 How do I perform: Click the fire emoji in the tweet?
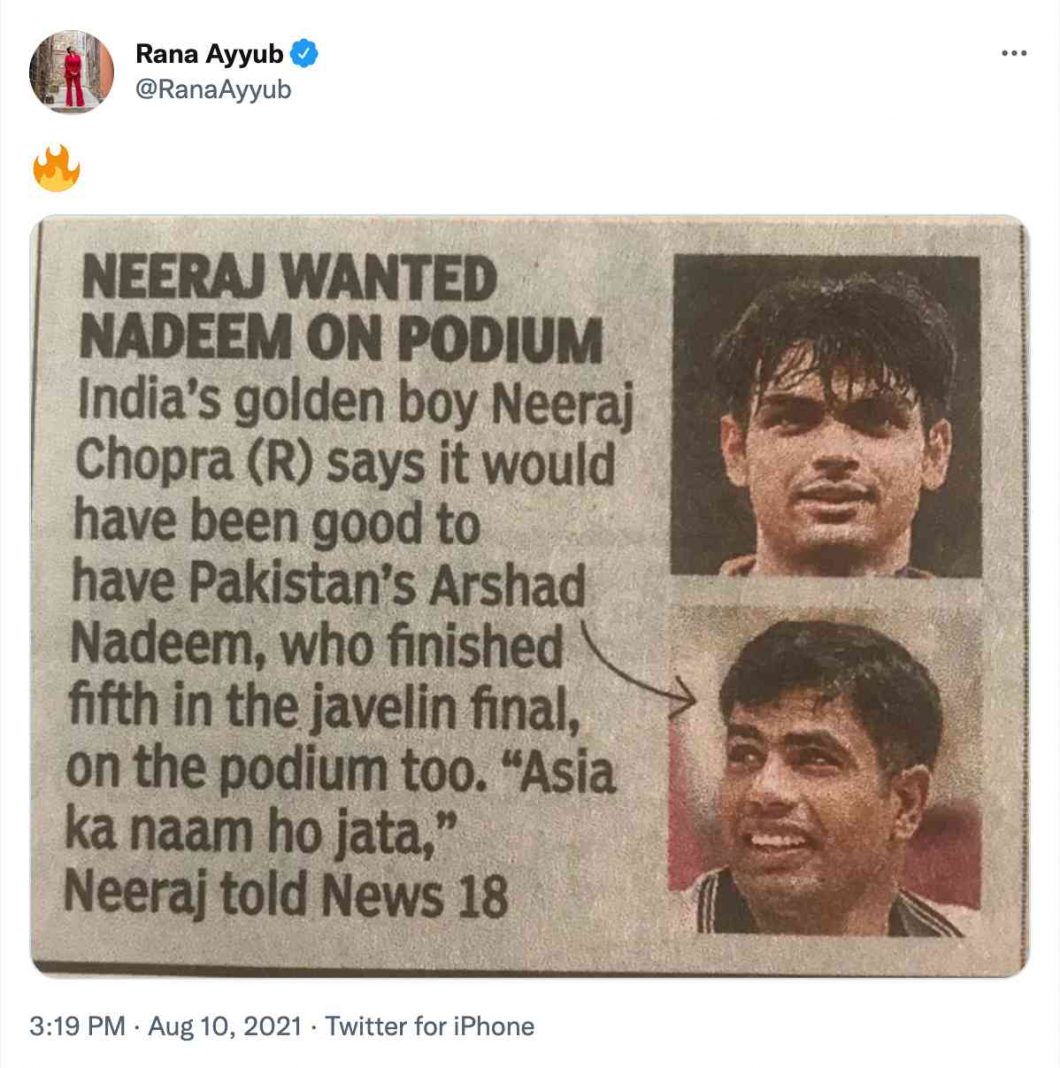point(56,168)
